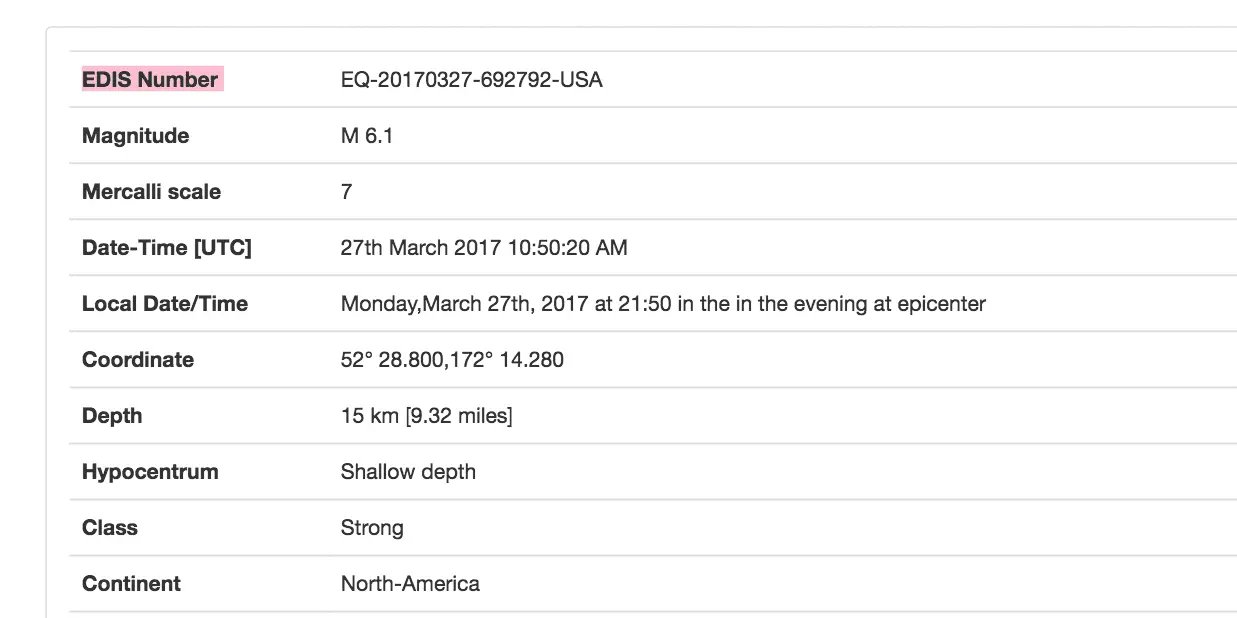Click the Shallow depth value
Image resolution: width=1237 pixels, height=618 pixels.
pos(408,472)
